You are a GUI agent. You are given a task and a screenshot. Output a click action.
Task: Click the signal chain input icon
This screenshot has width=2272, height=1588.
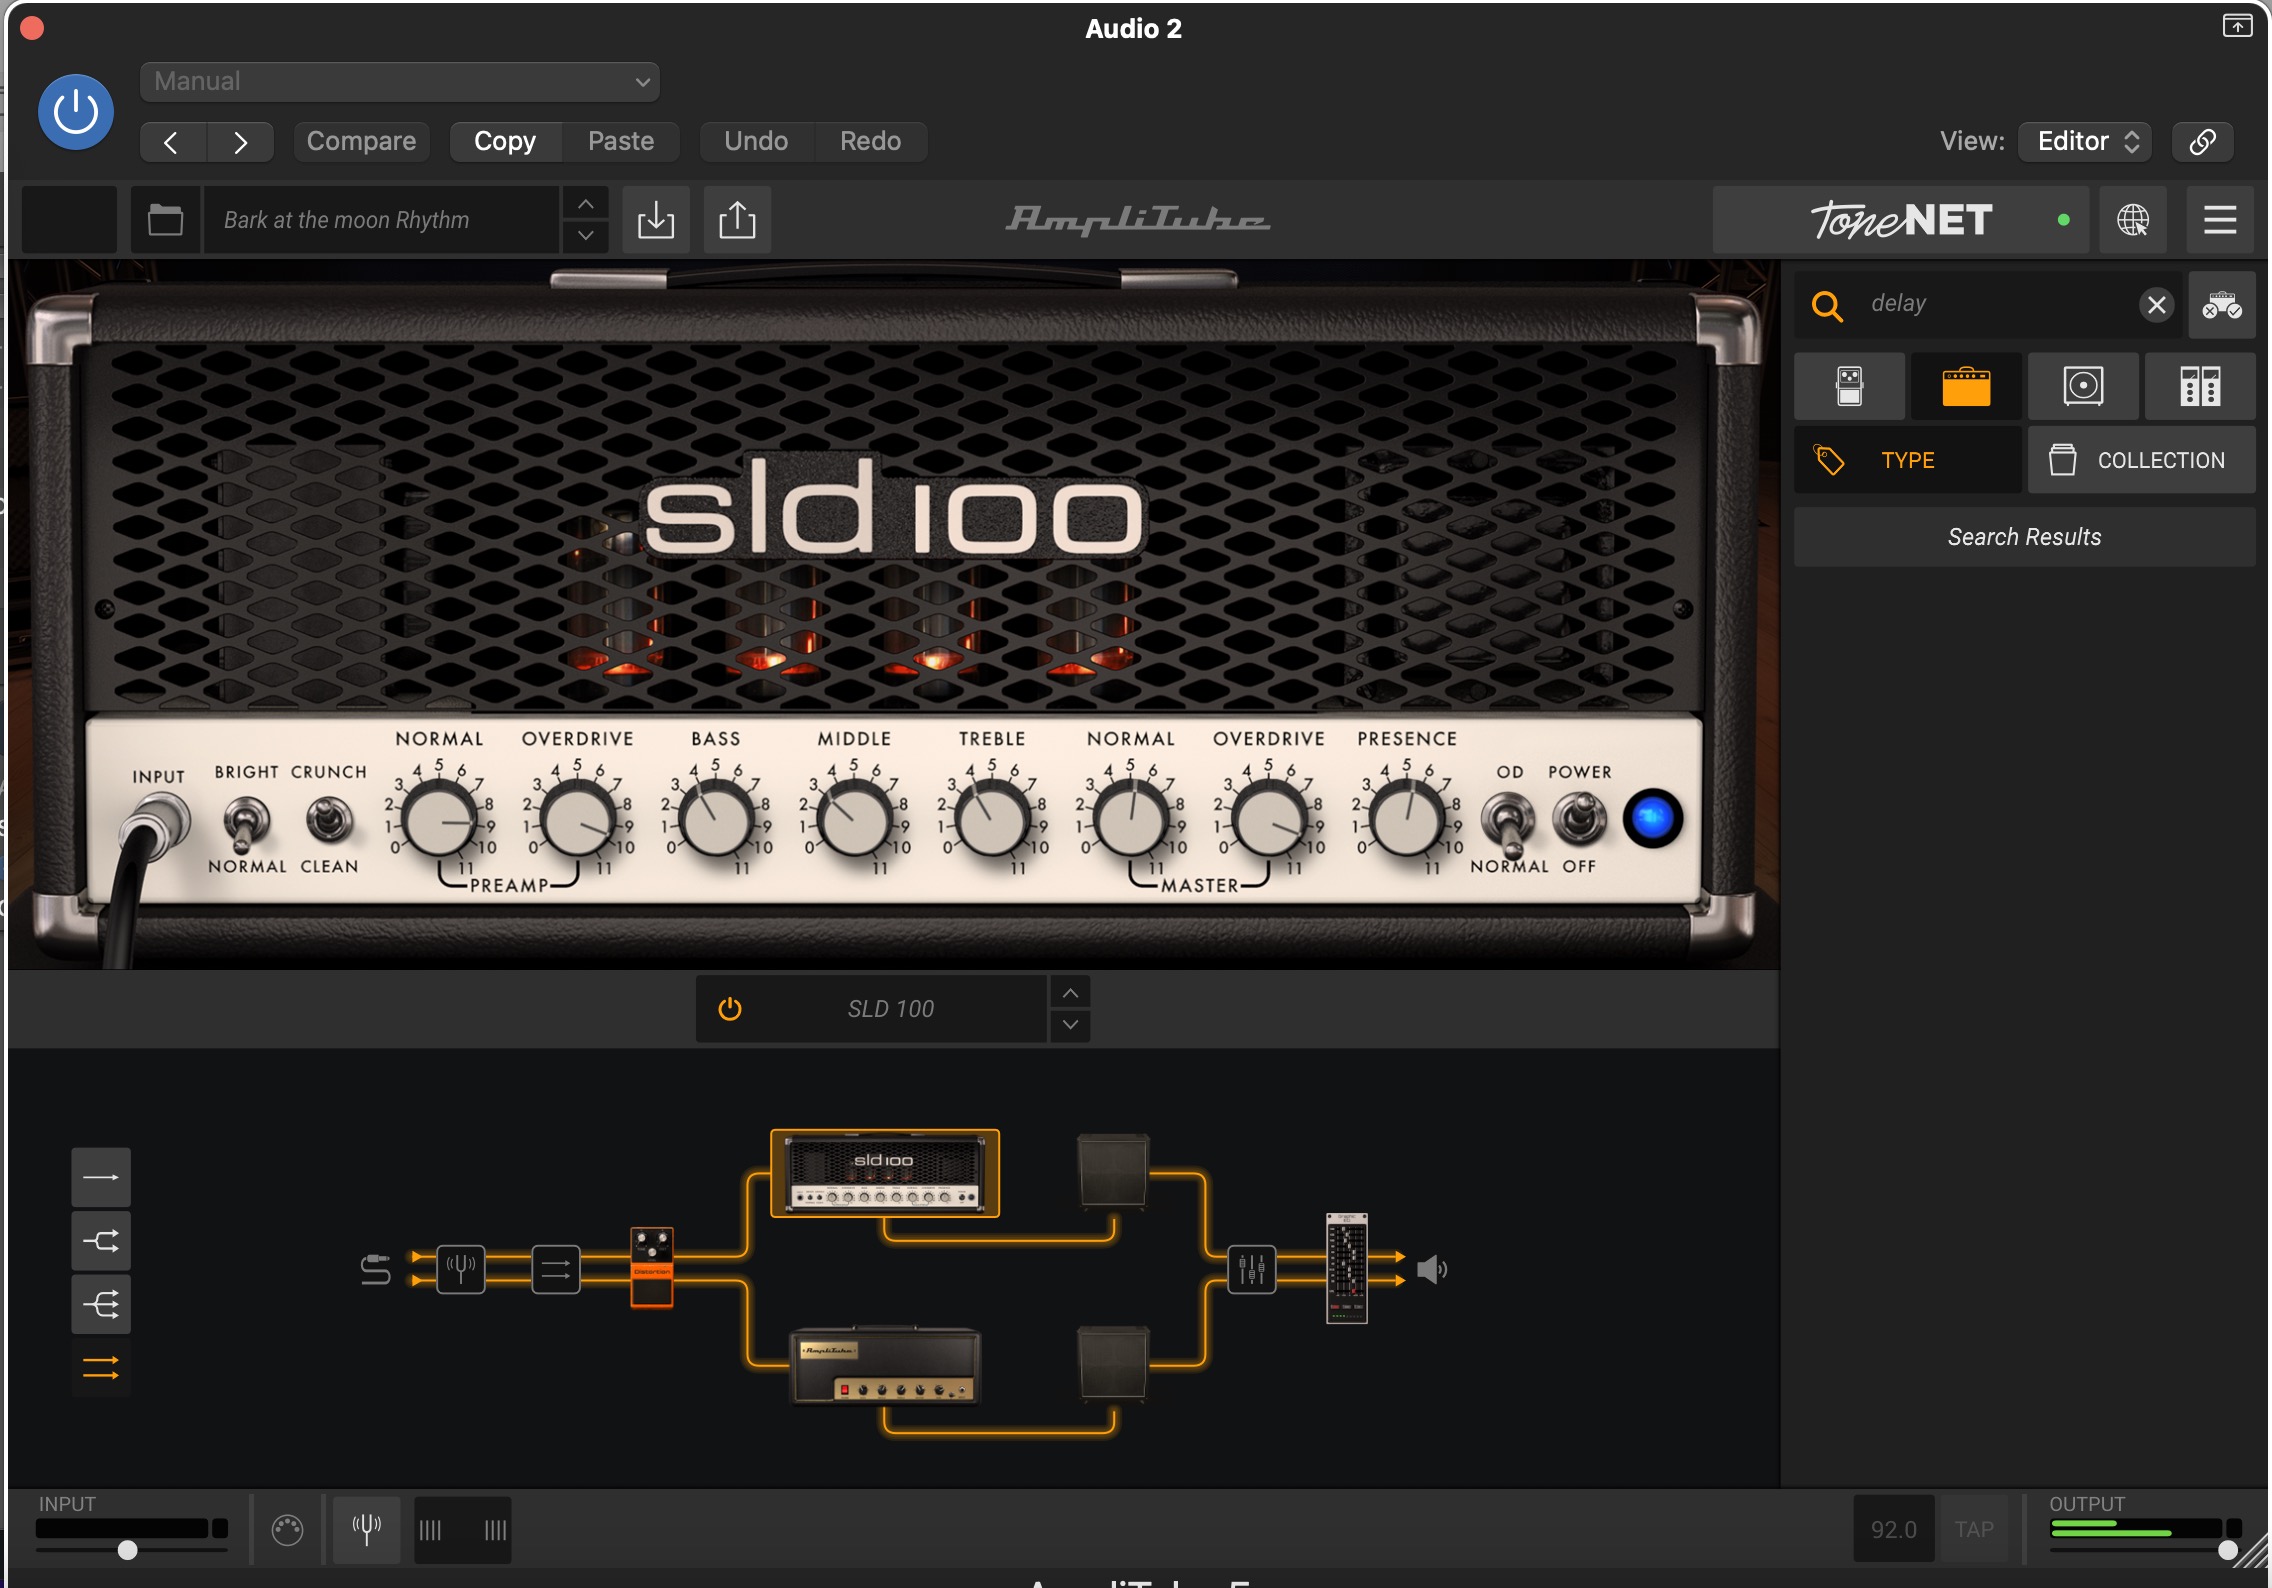click(376, 1270)
